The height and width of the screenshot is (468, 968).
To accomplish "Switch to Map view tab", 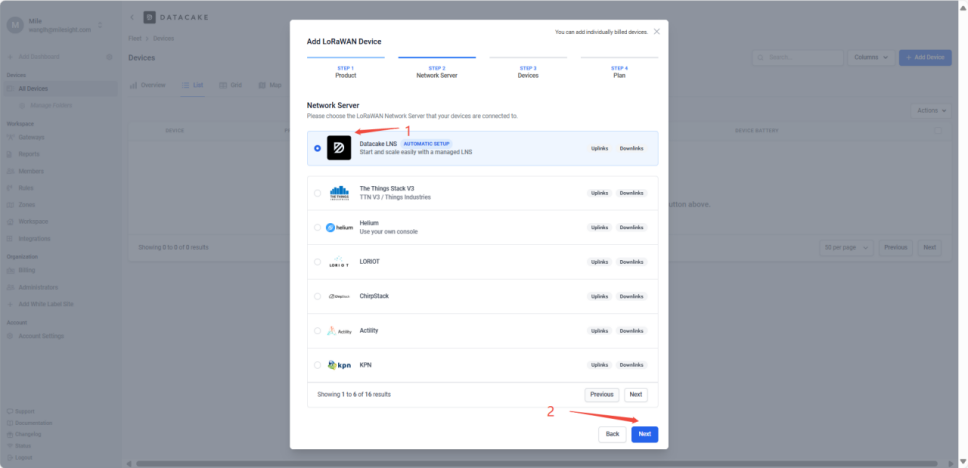I will (270, 85).
